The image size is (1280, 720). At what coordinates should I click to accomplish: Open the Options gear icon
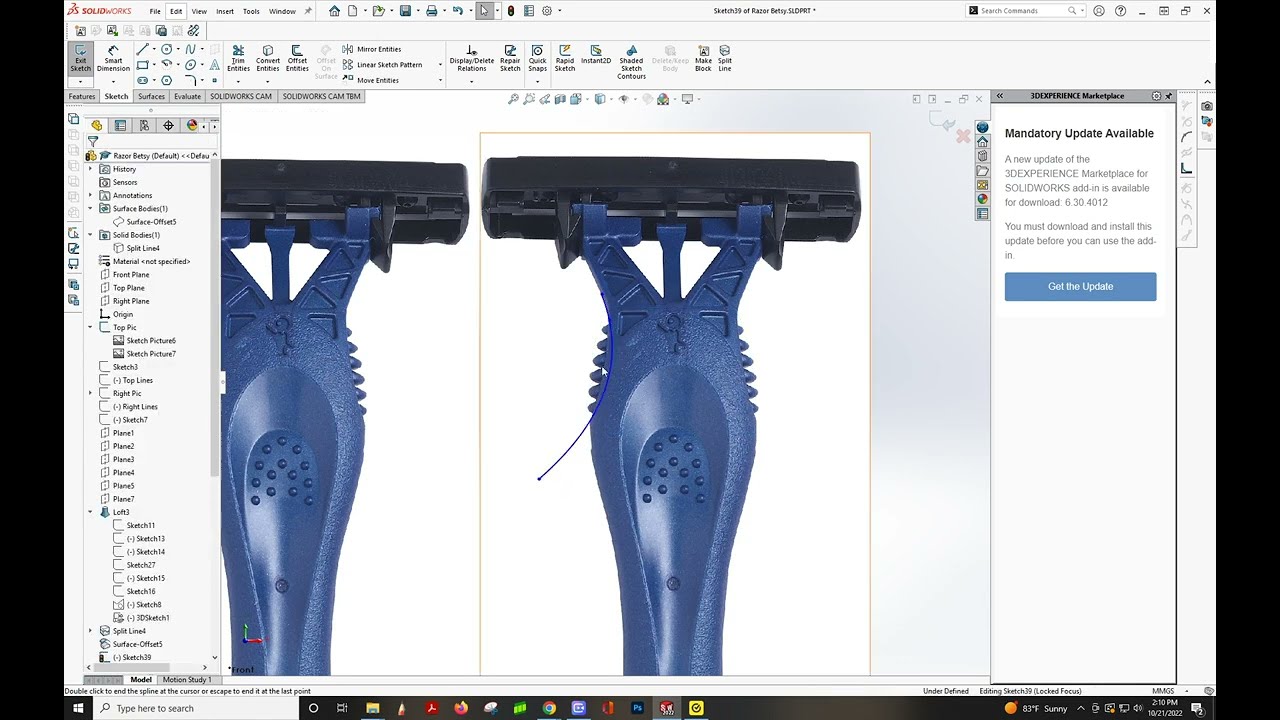pos(547,11)
